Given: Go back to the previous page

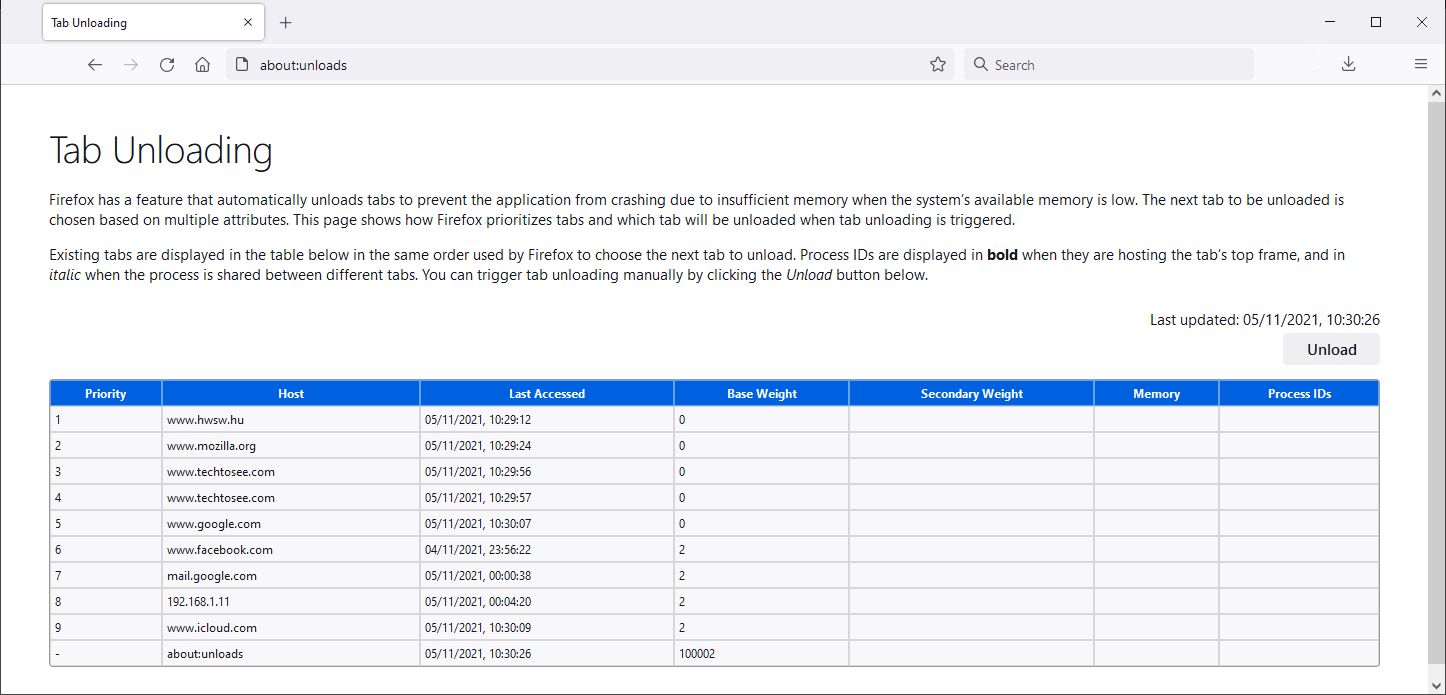Looking at the screenshot, I should (95, 65).
